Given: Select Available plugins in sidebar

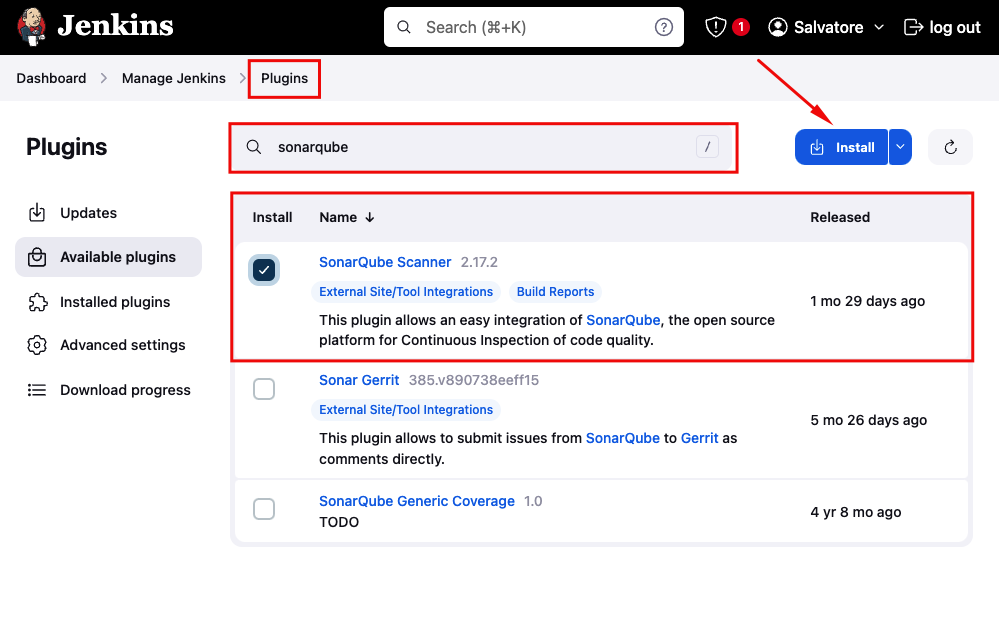Looking at the screenshot, I should [x=108, y=257].
